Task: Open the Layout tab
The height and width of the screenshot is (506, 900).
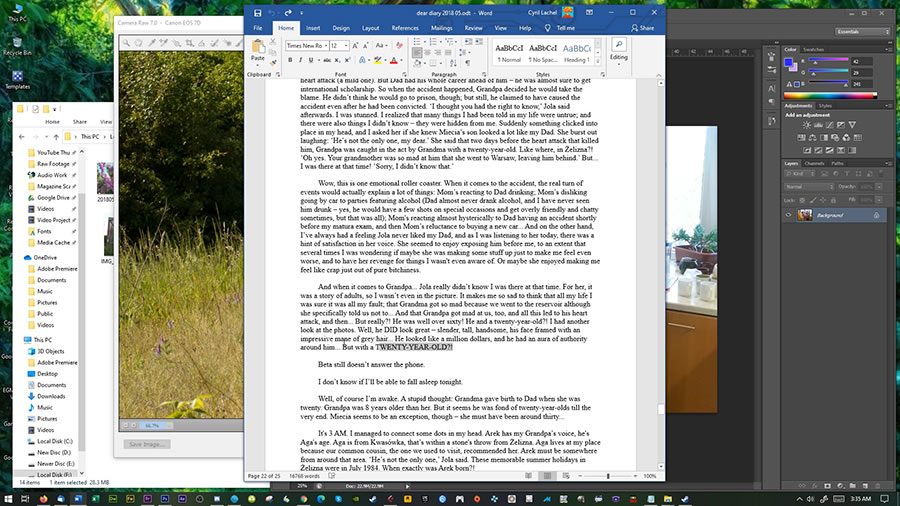Action: point(370,28)
